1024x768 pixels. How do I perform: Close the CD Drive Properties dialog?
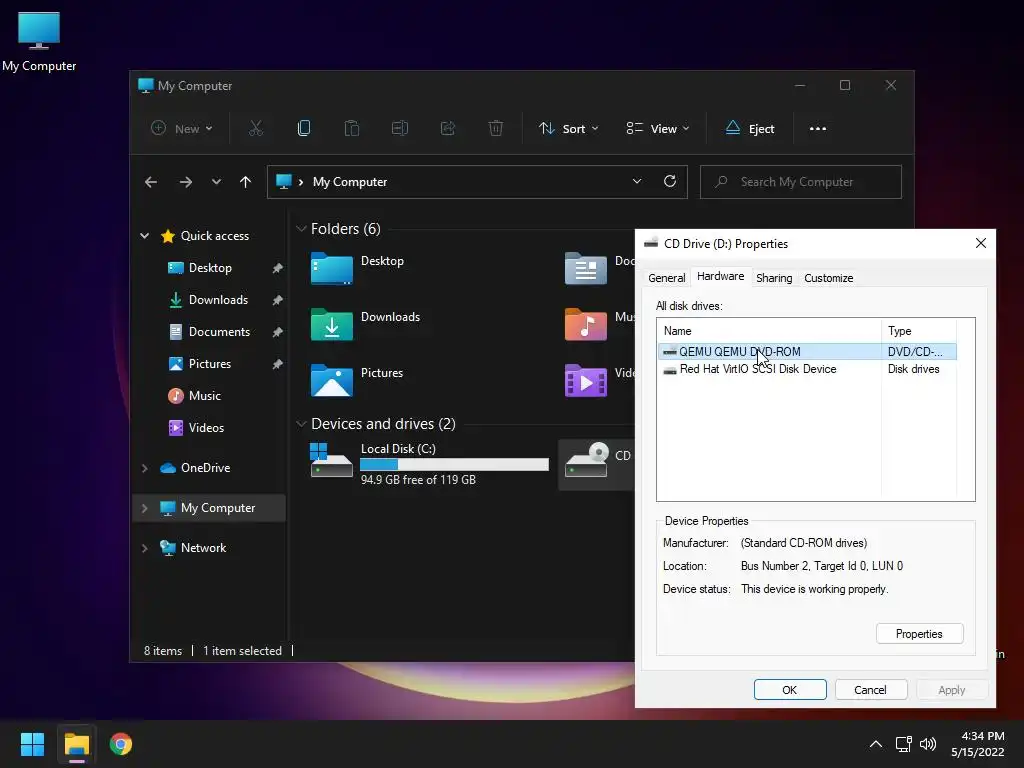click(980, 243)
